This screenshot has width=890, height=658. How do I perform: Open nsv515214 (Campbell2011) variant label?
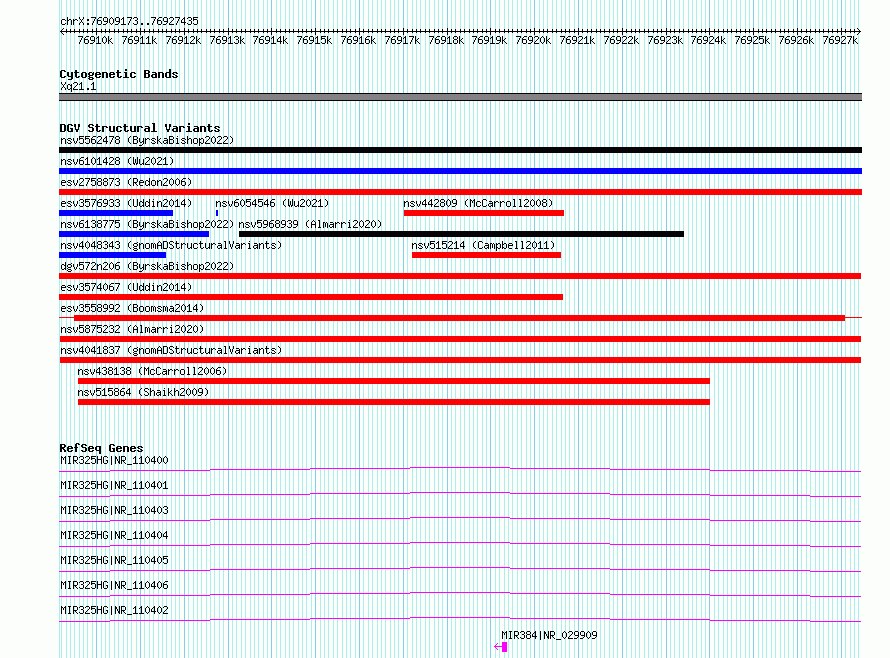483,245
